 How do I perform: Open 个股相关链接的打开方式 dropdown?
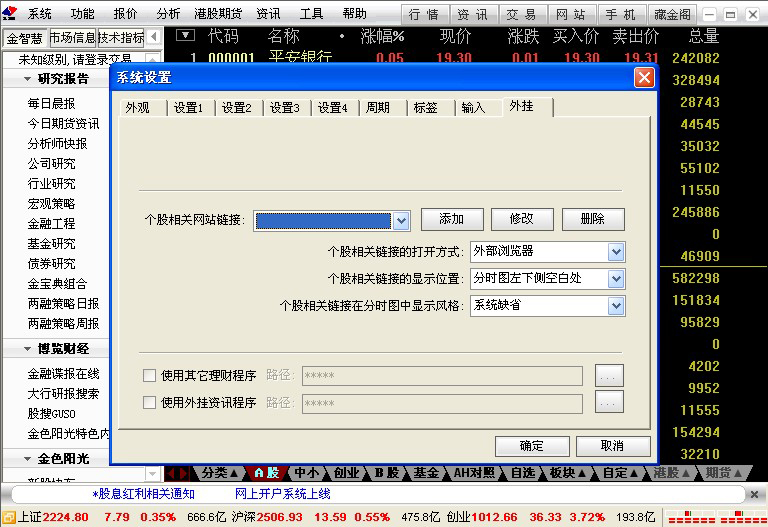coord(616,252)
